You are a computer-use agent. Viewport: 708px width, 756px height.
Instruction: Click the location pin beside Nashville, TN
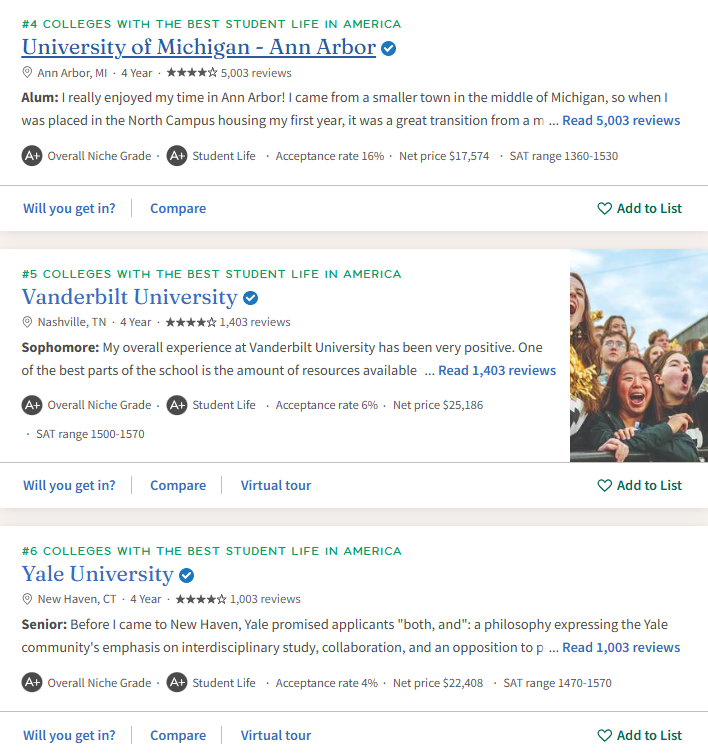pos(27,322)
